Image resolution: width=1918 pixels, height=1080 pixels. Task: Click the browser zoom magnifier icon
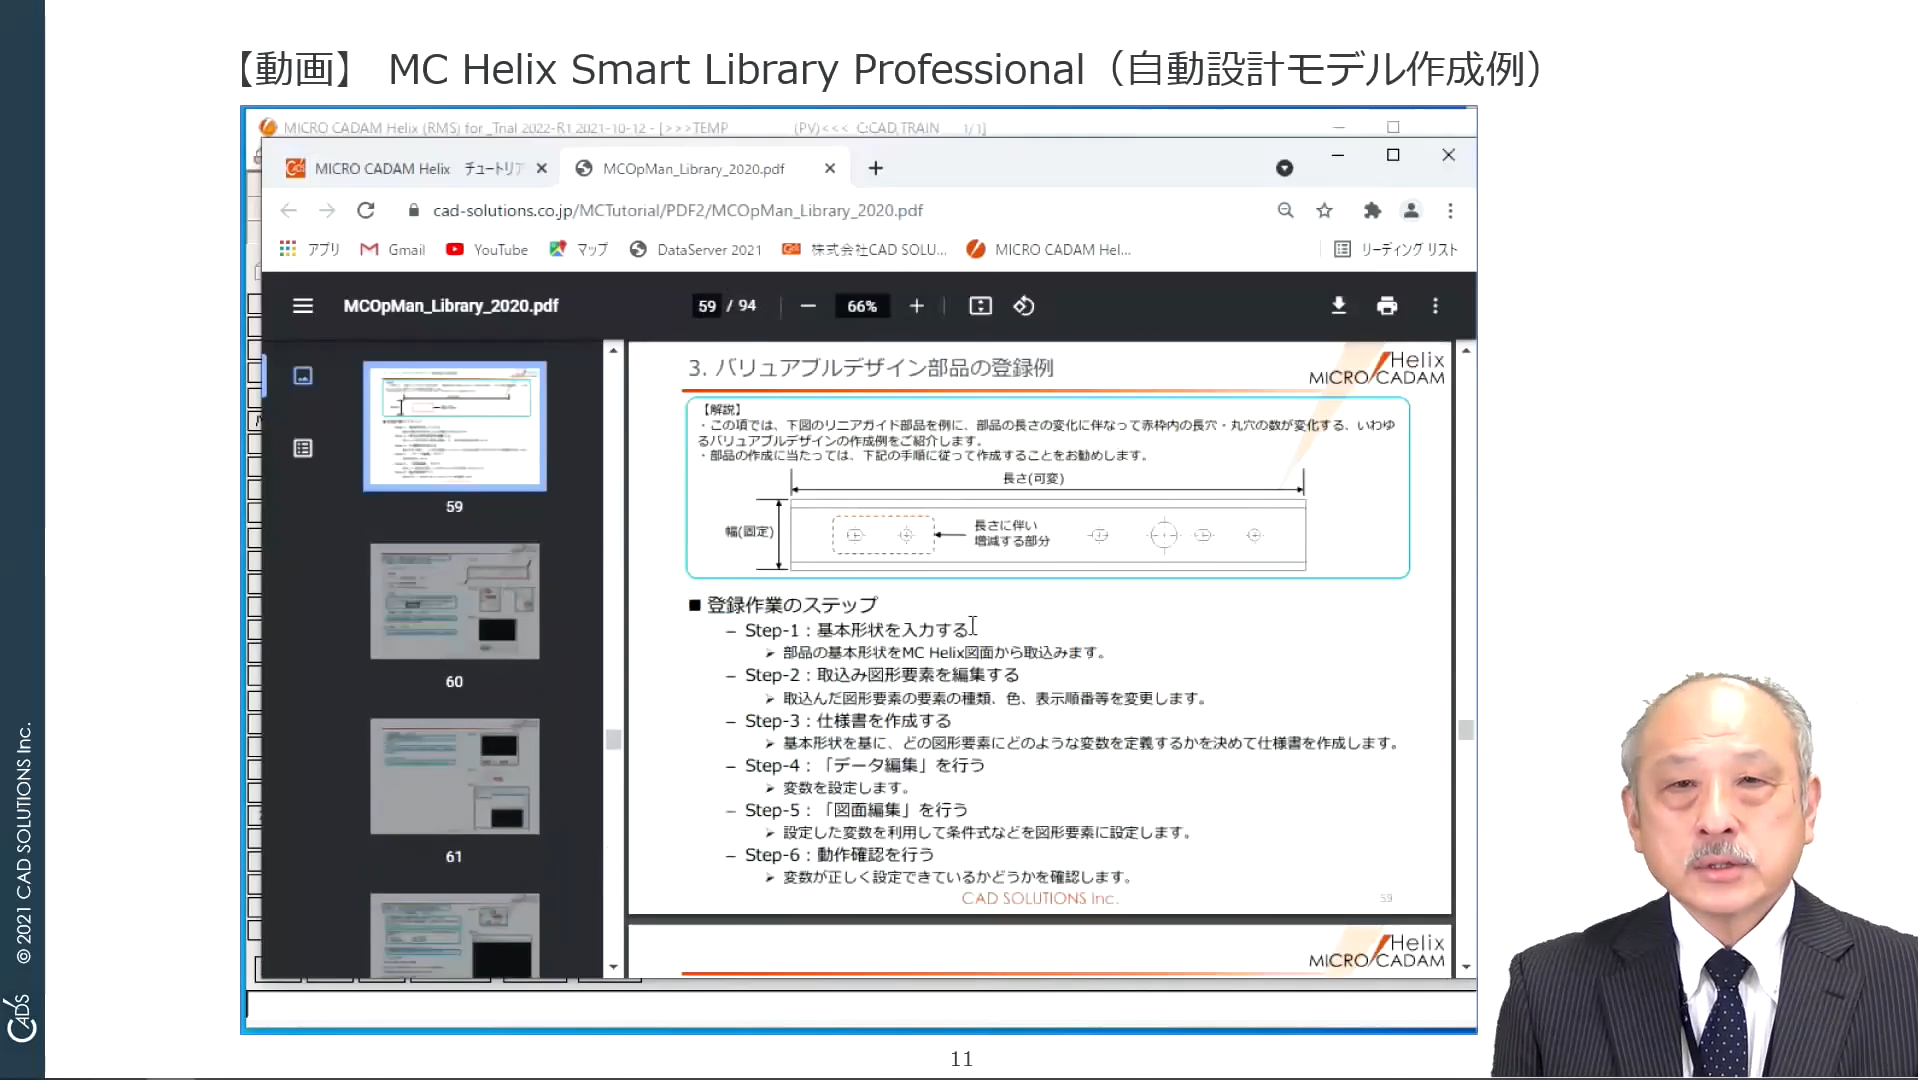[1285, 210]
